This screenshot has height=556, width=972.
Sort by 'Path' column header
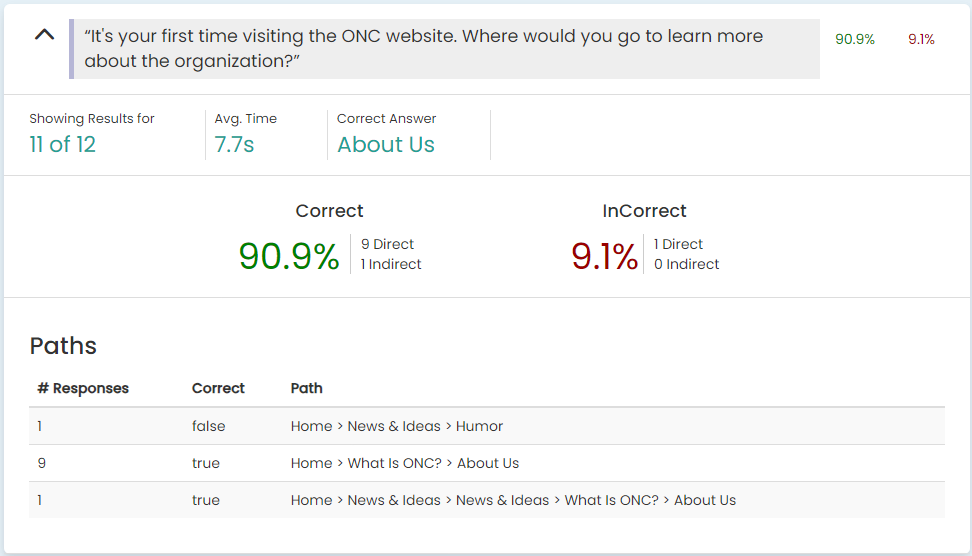click(306, 388)
